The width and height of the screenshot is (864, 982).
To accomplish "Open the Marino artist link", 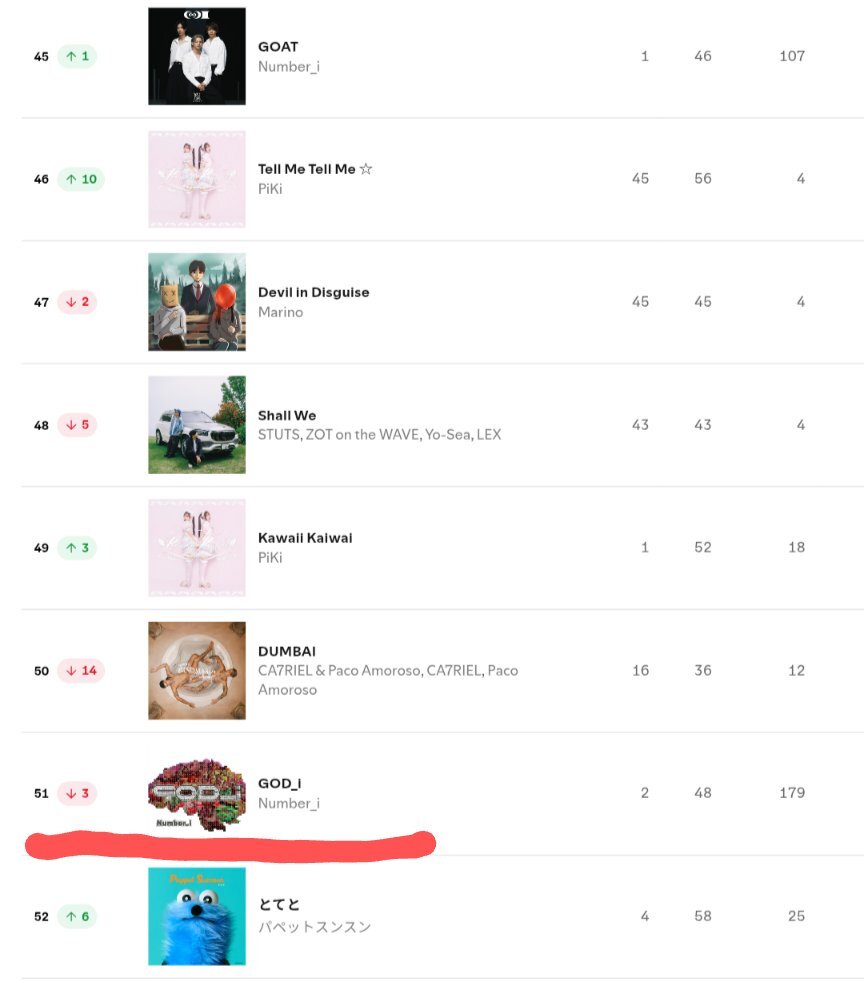I will pos(280,312).
